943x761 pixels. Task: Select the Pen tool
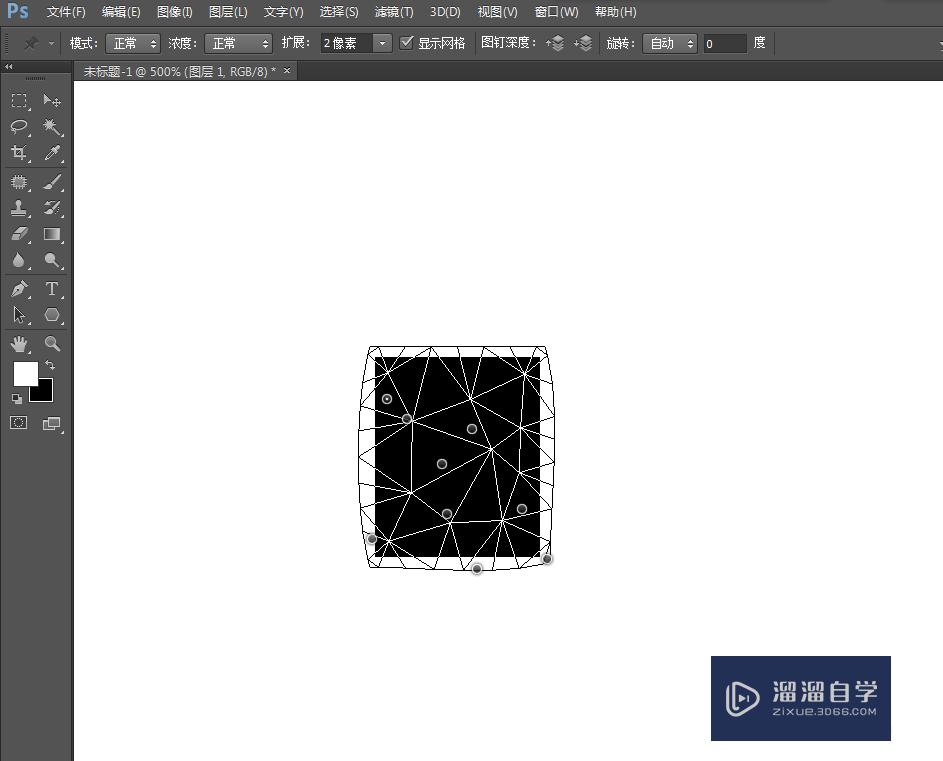19,289
